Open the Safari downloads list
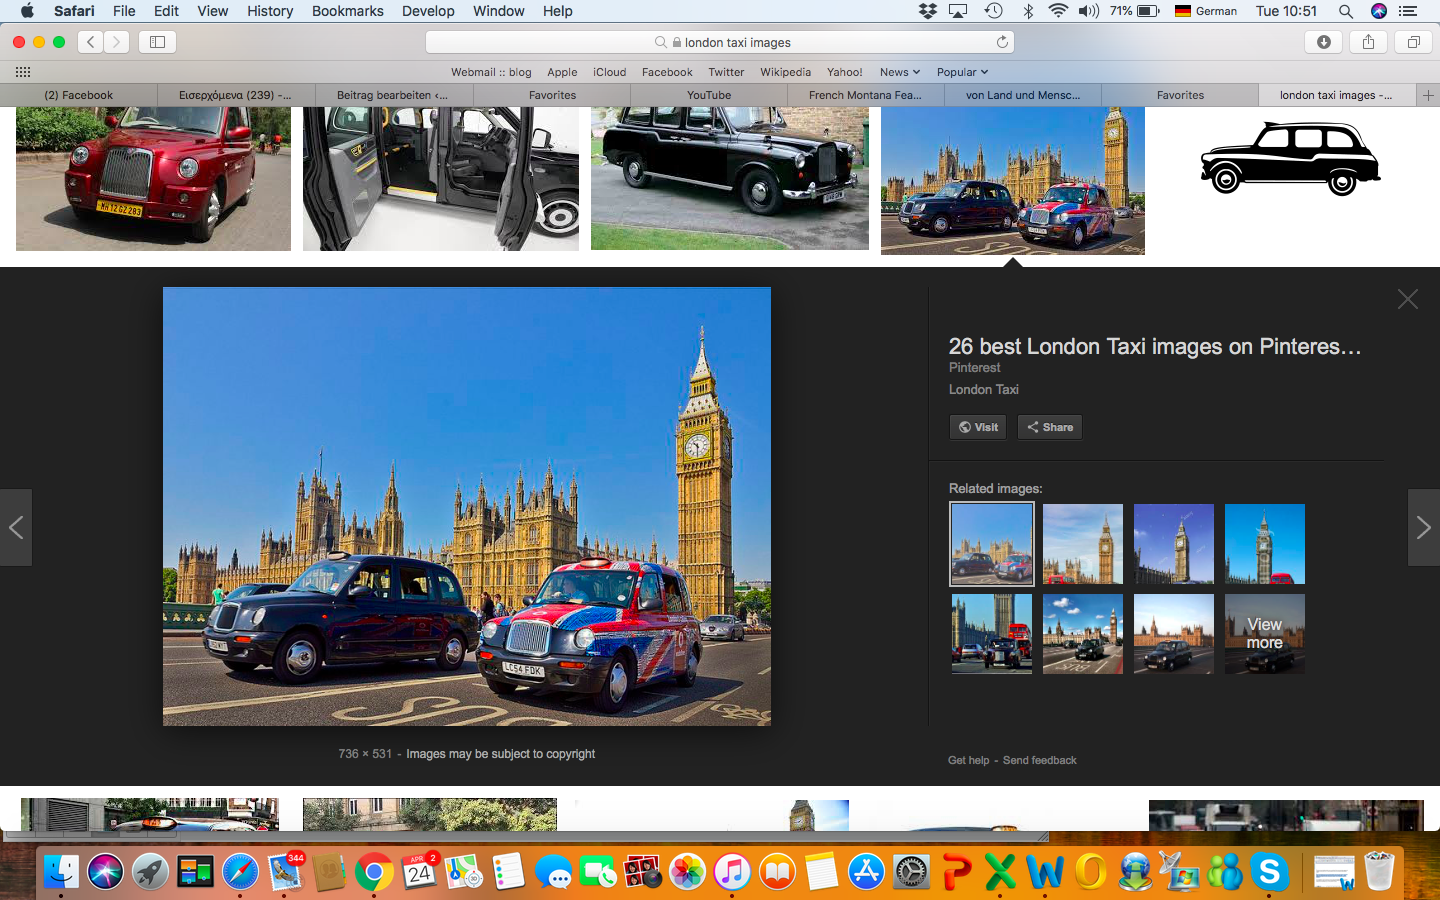 [1324, 42]
